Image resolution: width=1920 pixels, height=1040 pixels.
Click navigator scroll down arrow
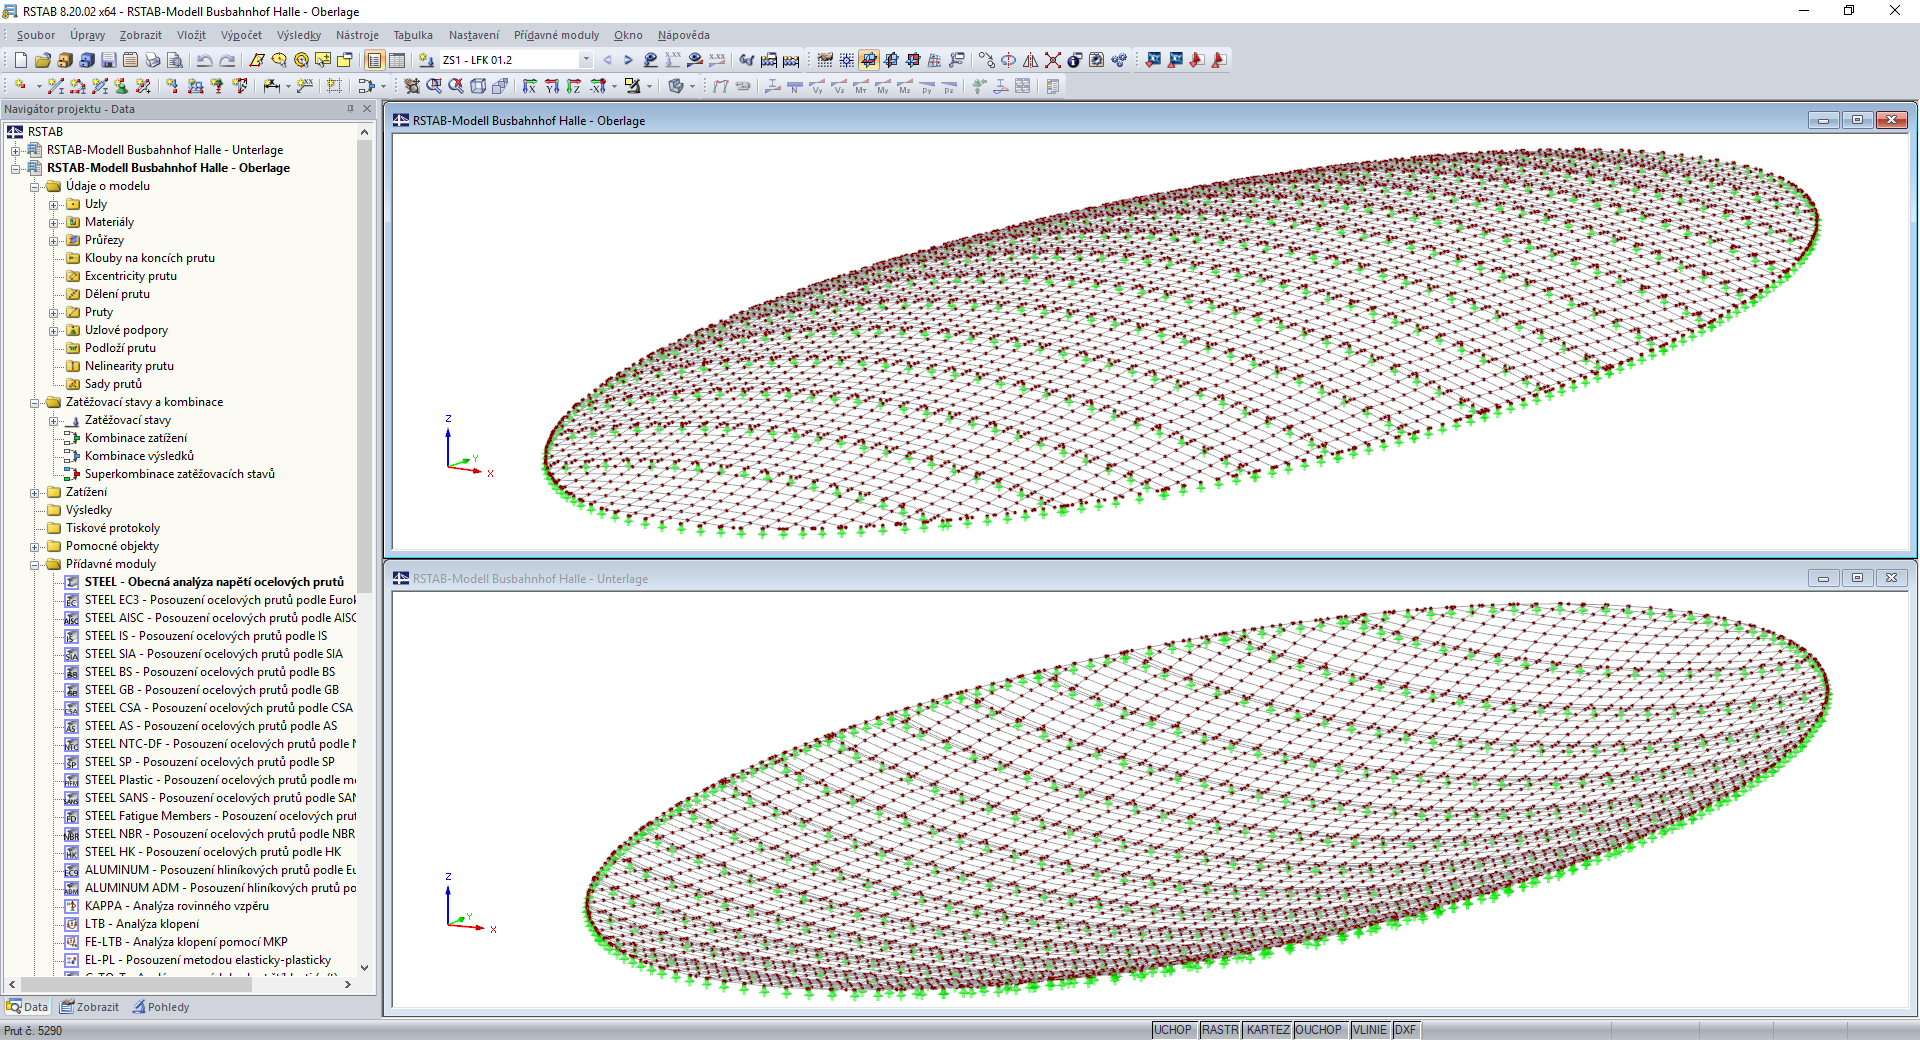point(364,968)
